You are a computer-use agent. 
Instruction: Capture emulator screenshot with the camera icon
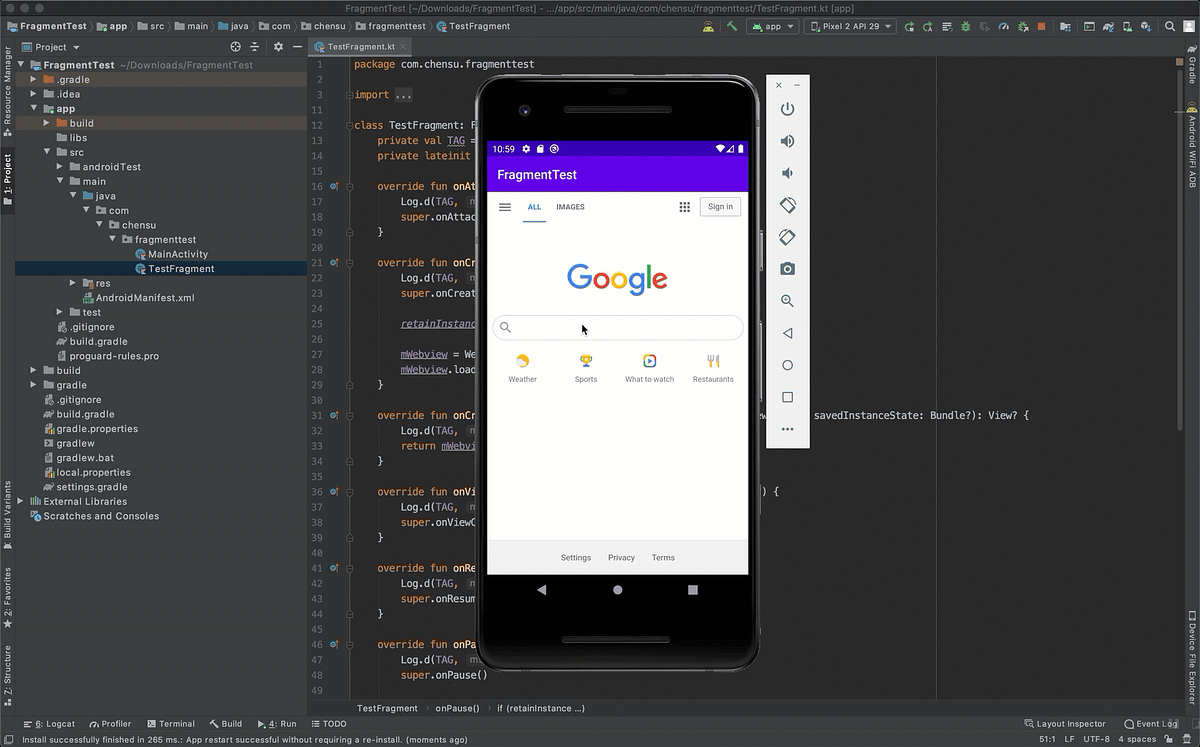[788, 268]
